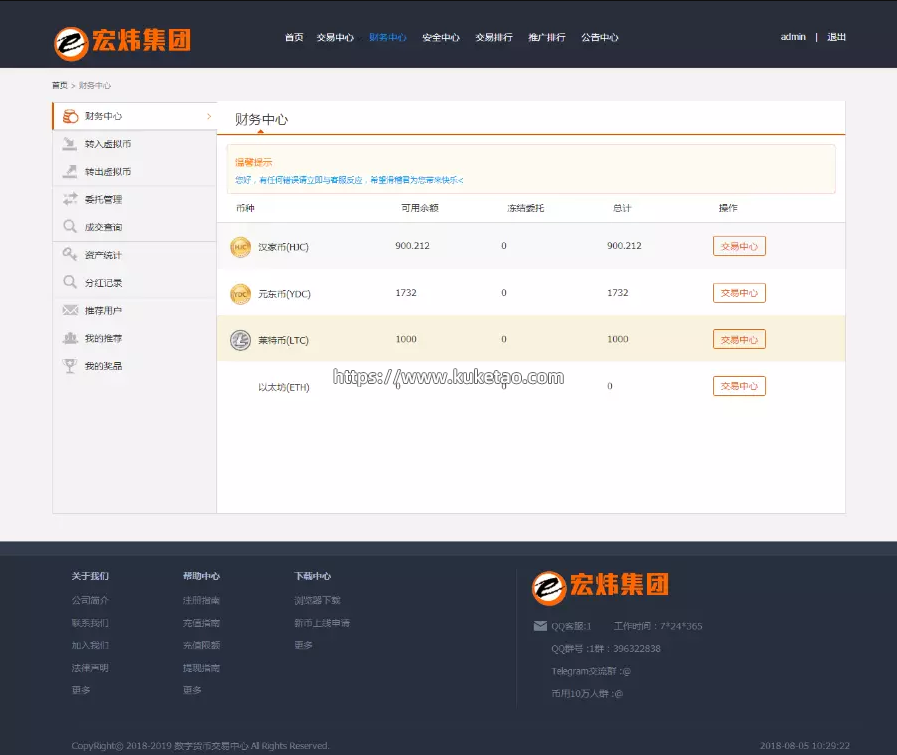
Task: Click the 财务中心 coins icon in sidebar
Action: tap(70, 116)
